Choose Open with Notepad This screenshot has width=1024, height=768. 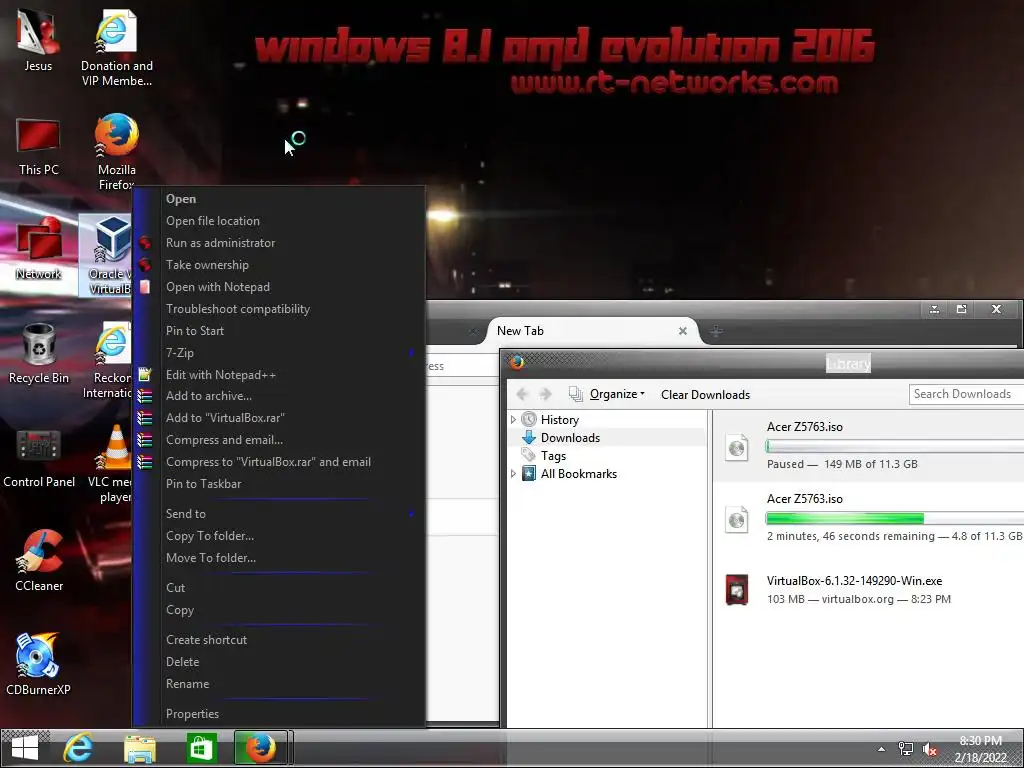click(278, 287)
